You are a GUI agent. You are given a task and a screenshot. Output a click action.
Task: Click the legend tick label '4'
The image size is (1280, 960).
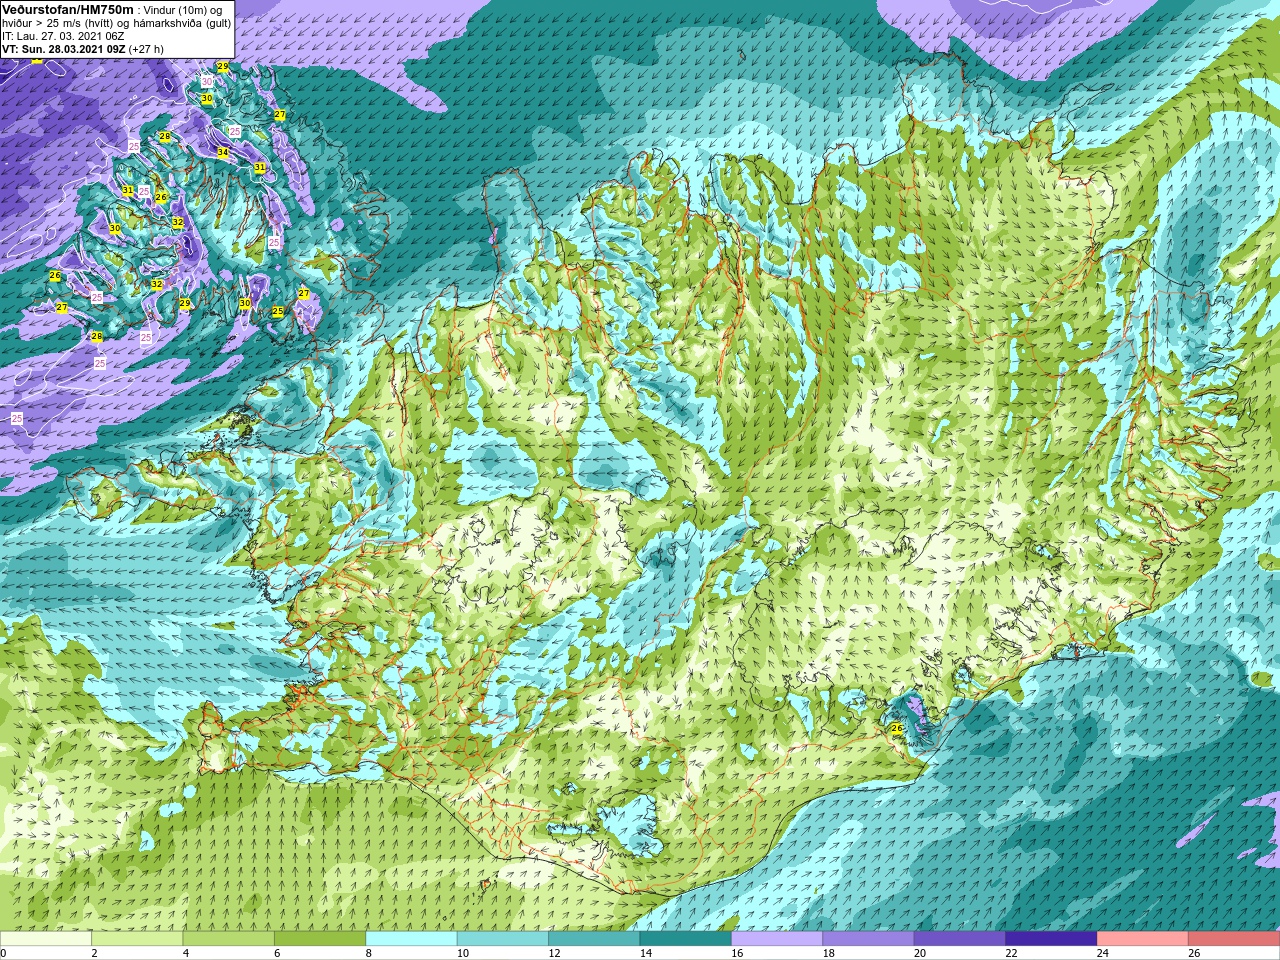[x=186, y=953]
